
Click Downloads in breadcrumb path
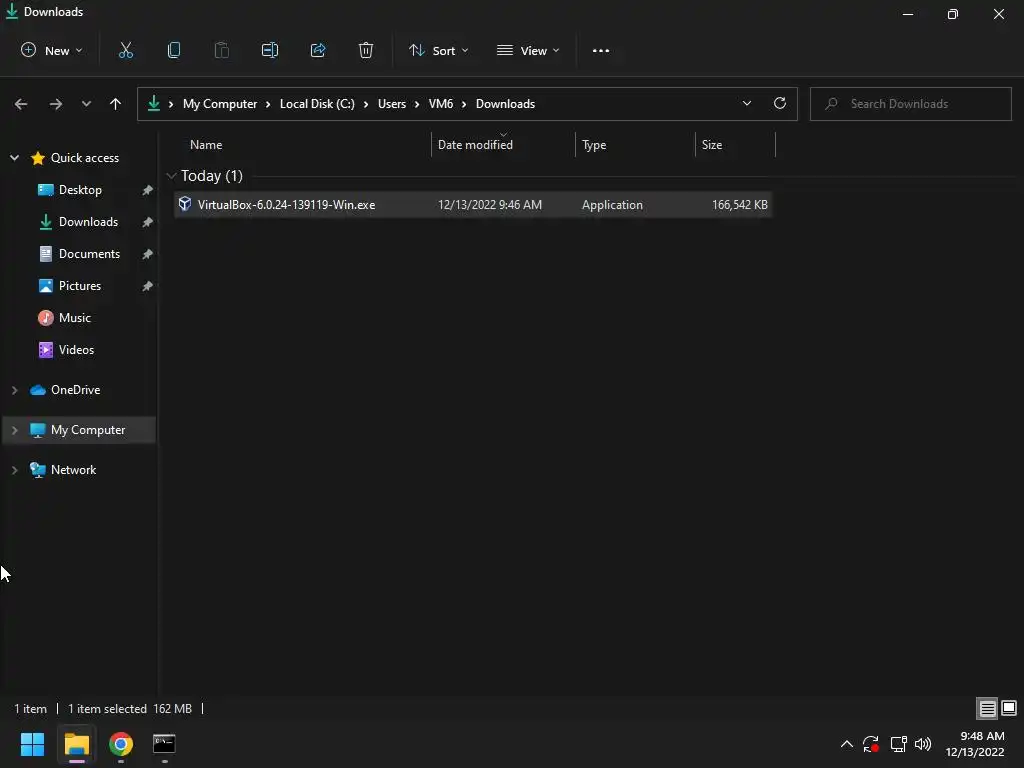(x=505, y=104)
